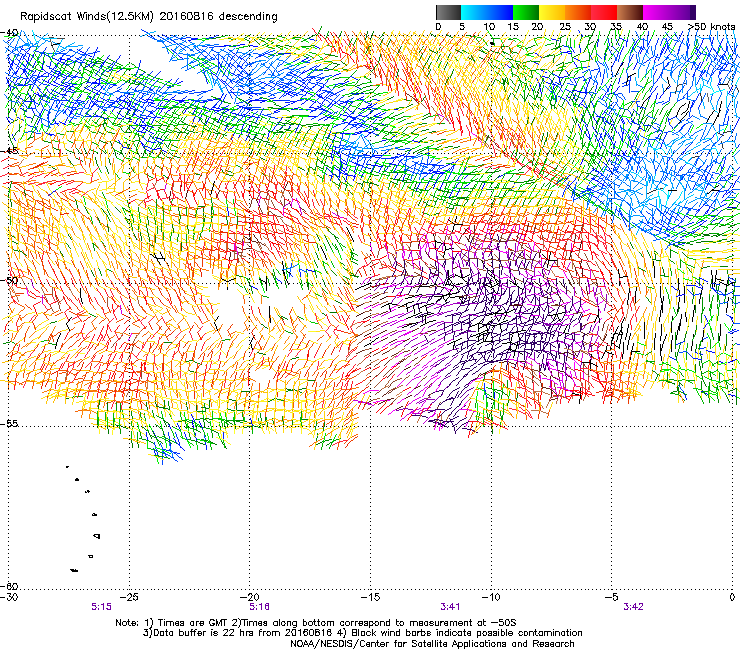Click the '-30' longitude axis label
740x650 pixels.
point(9,597)
